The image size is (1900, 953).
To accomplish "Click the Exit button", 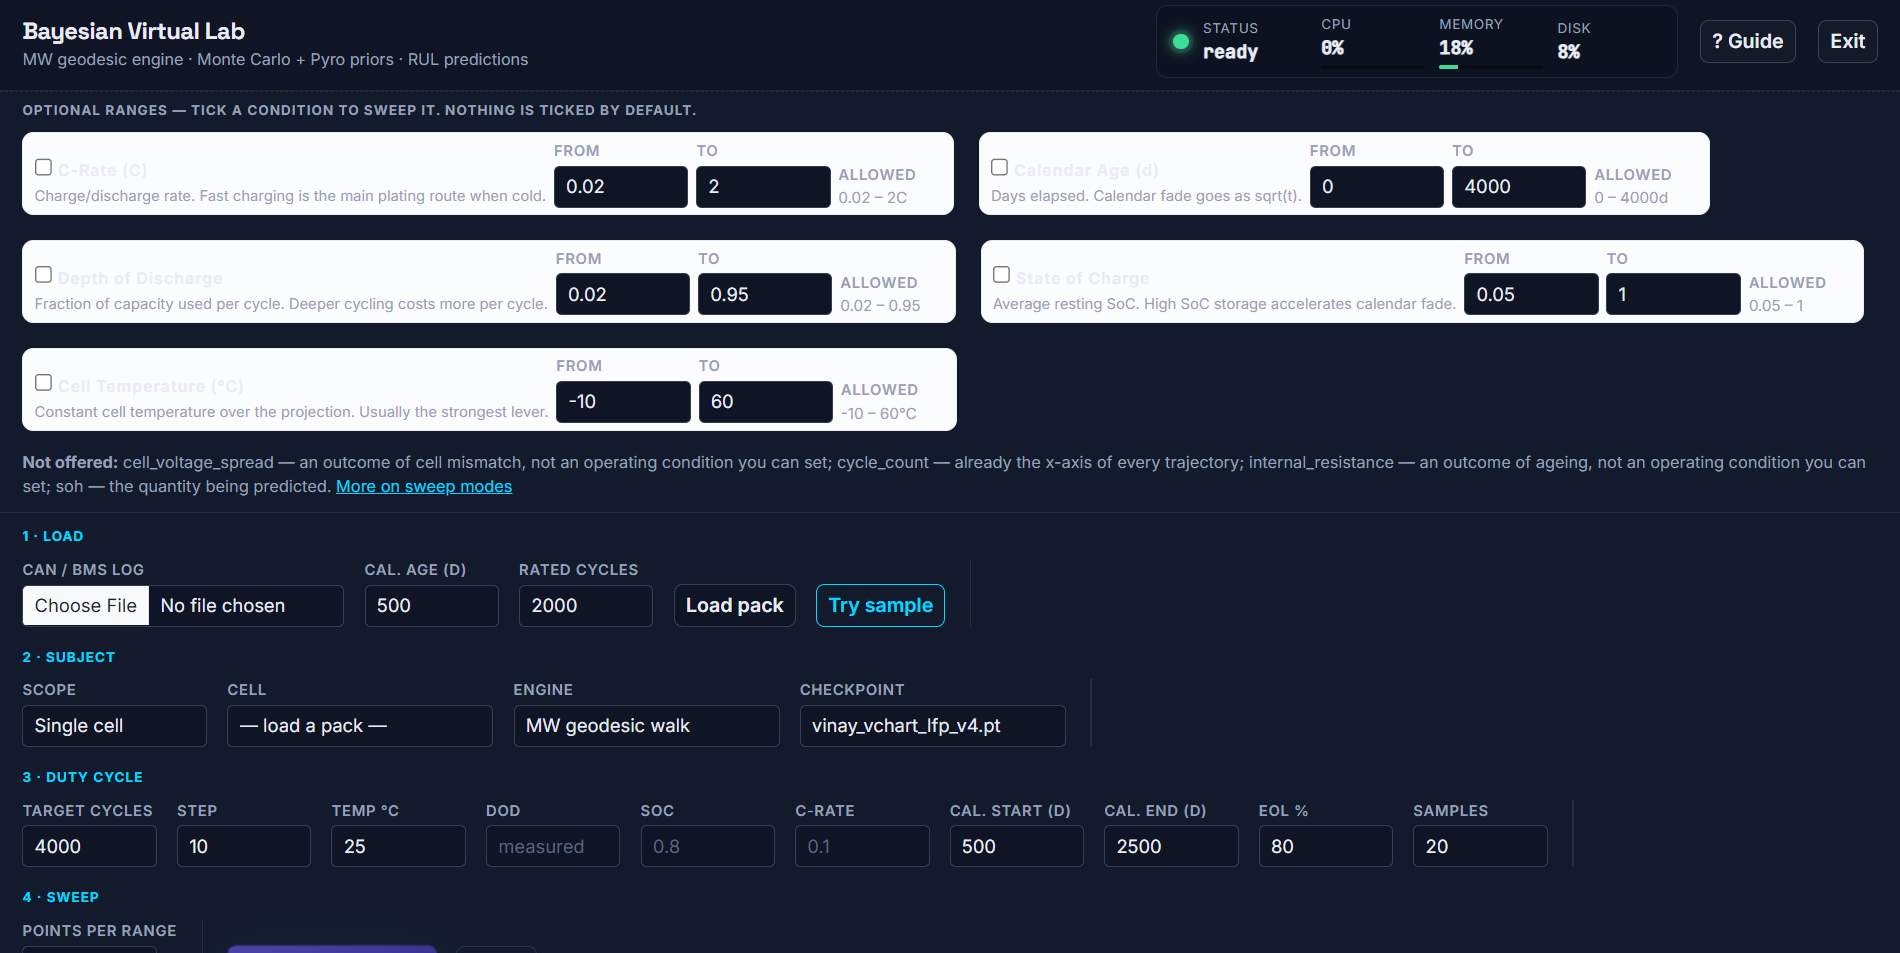I will 1847,41.
